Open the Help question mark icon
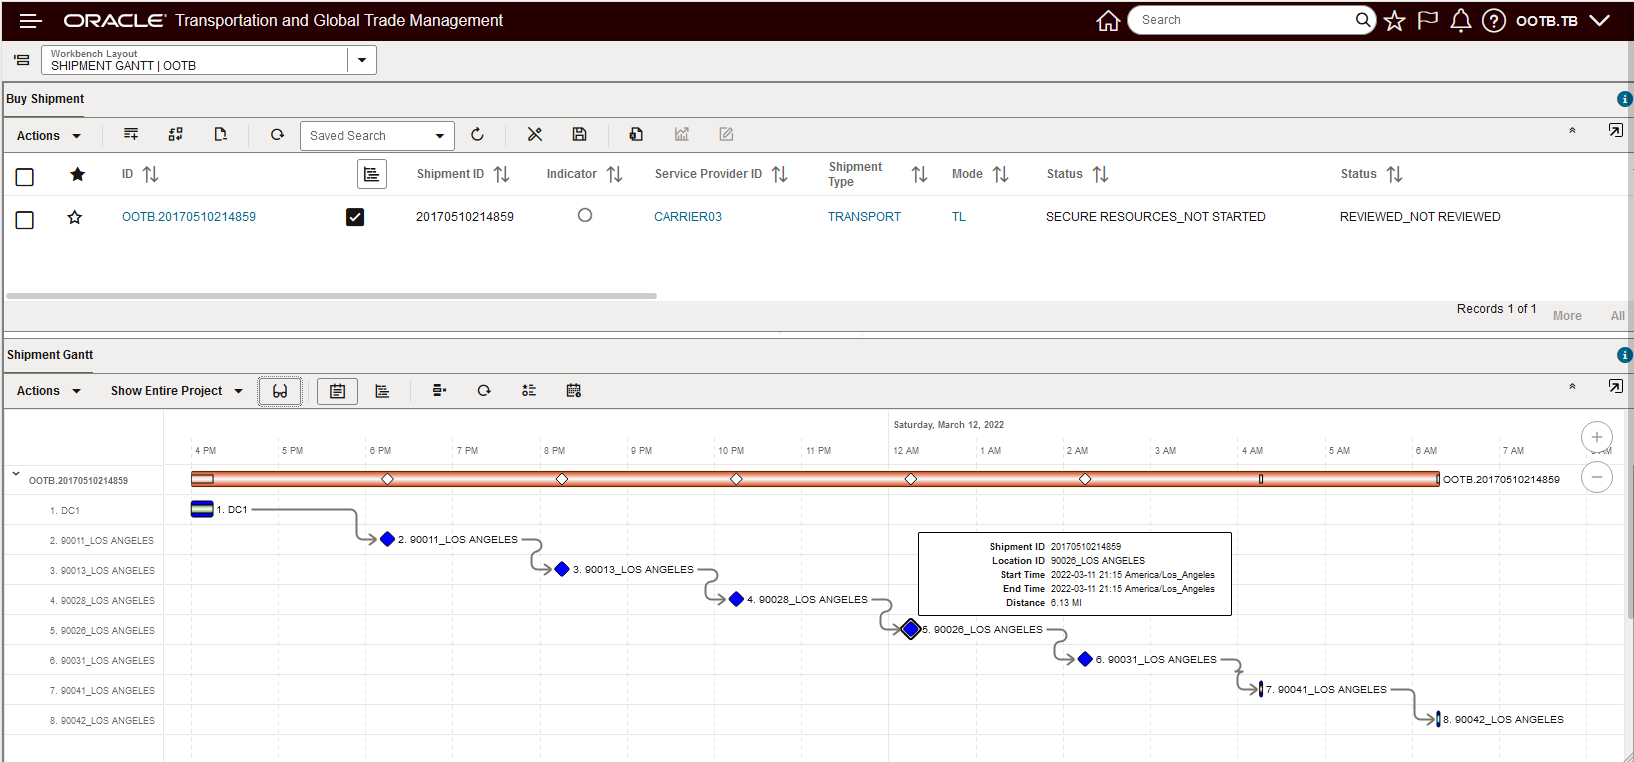This screenshot has width=1634, height=762. tap(1494, 21)
